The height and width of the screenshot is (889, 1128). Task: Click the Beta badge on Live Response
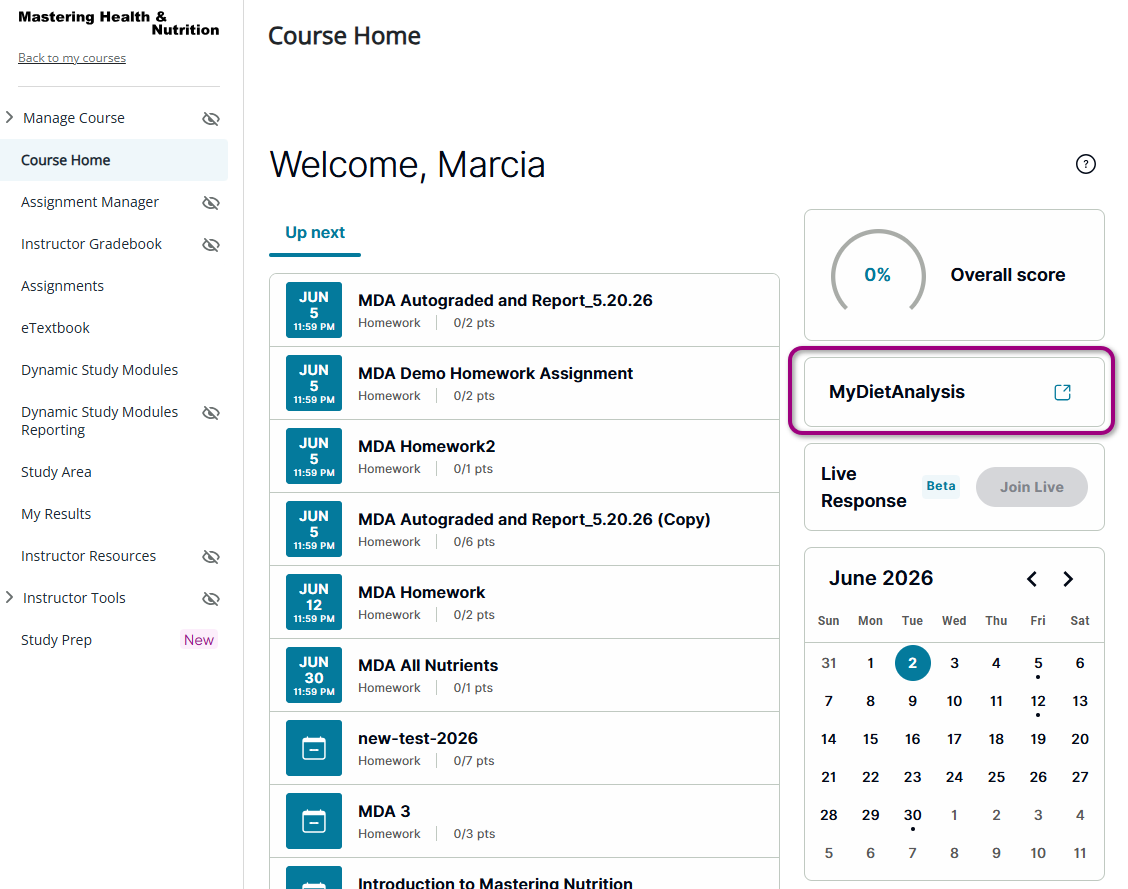coord(941,486)
